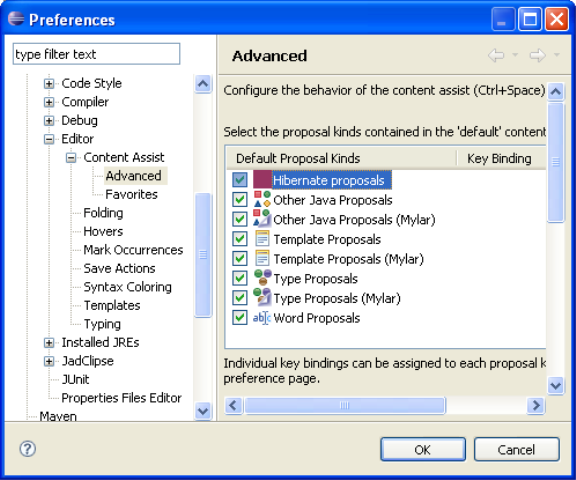This screenshot has width=576, height=480.
Task: Click the Hibernate proposals maroon icon
Action: click(x=262, y=180)
